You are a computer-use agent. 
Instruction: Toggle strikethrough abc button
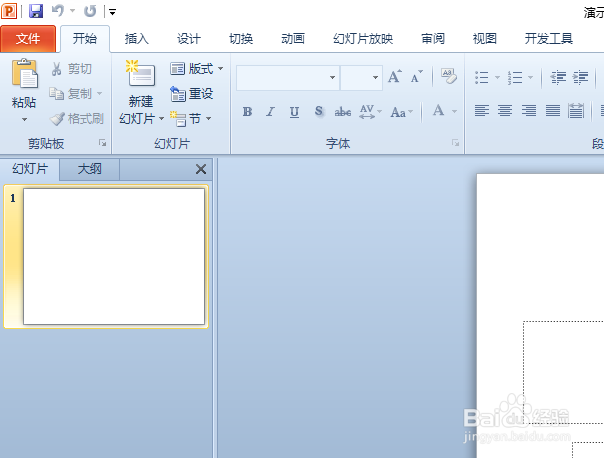point(342,112)
